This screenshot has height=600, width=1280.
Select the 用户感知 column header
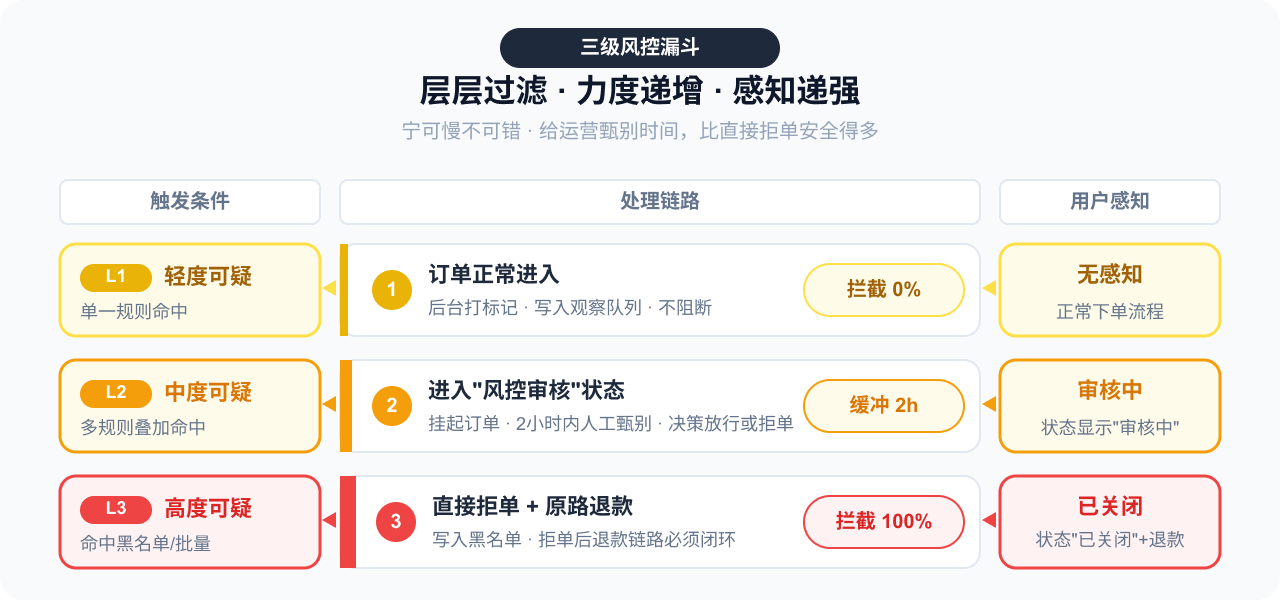click(x=1110, y=202)
